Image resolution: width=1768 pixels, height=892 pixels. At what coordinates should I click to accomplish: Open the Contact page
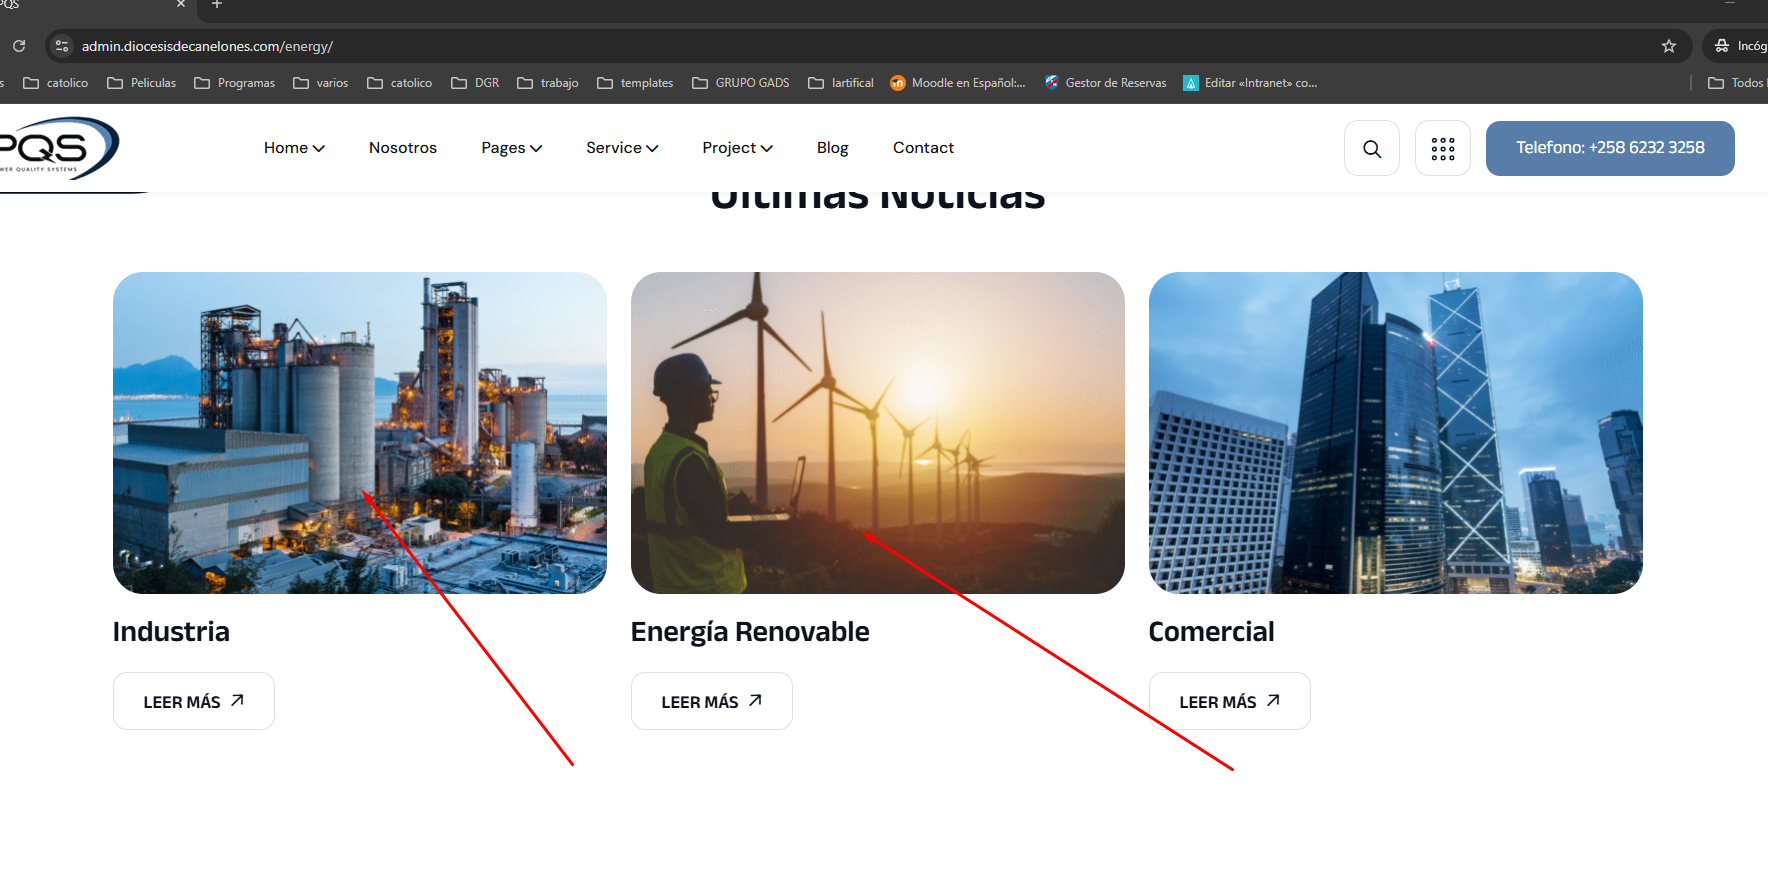(x=923, y=148)
